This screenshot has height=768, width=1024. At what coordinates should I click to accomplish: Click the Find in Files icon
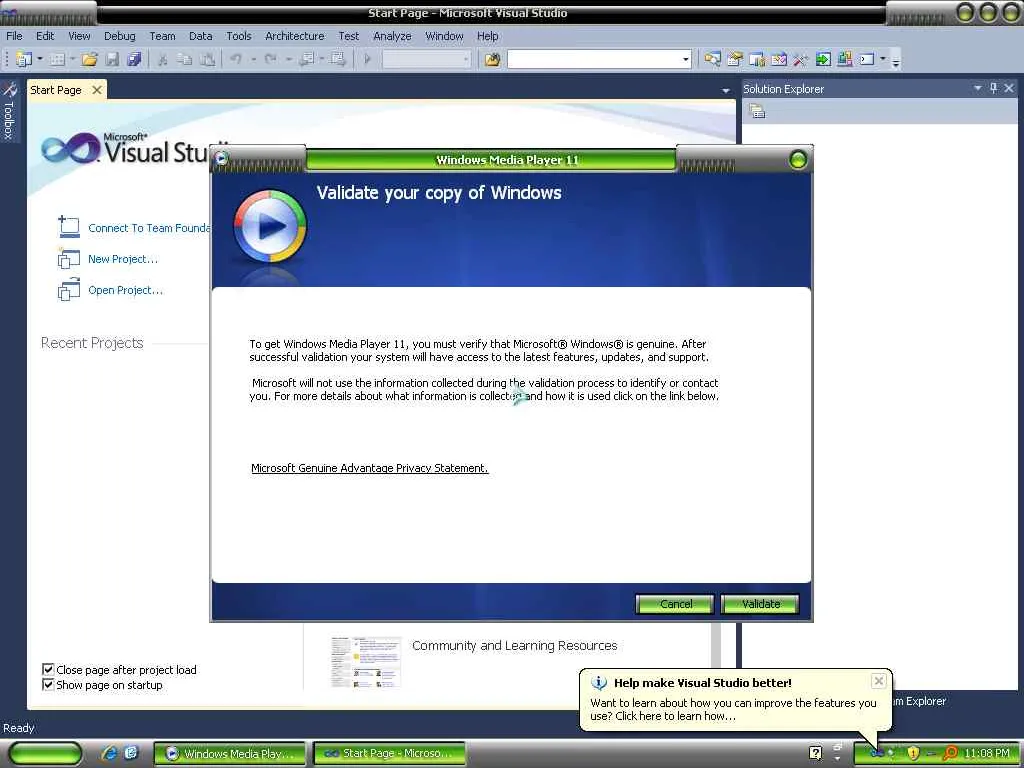point(492,59)
